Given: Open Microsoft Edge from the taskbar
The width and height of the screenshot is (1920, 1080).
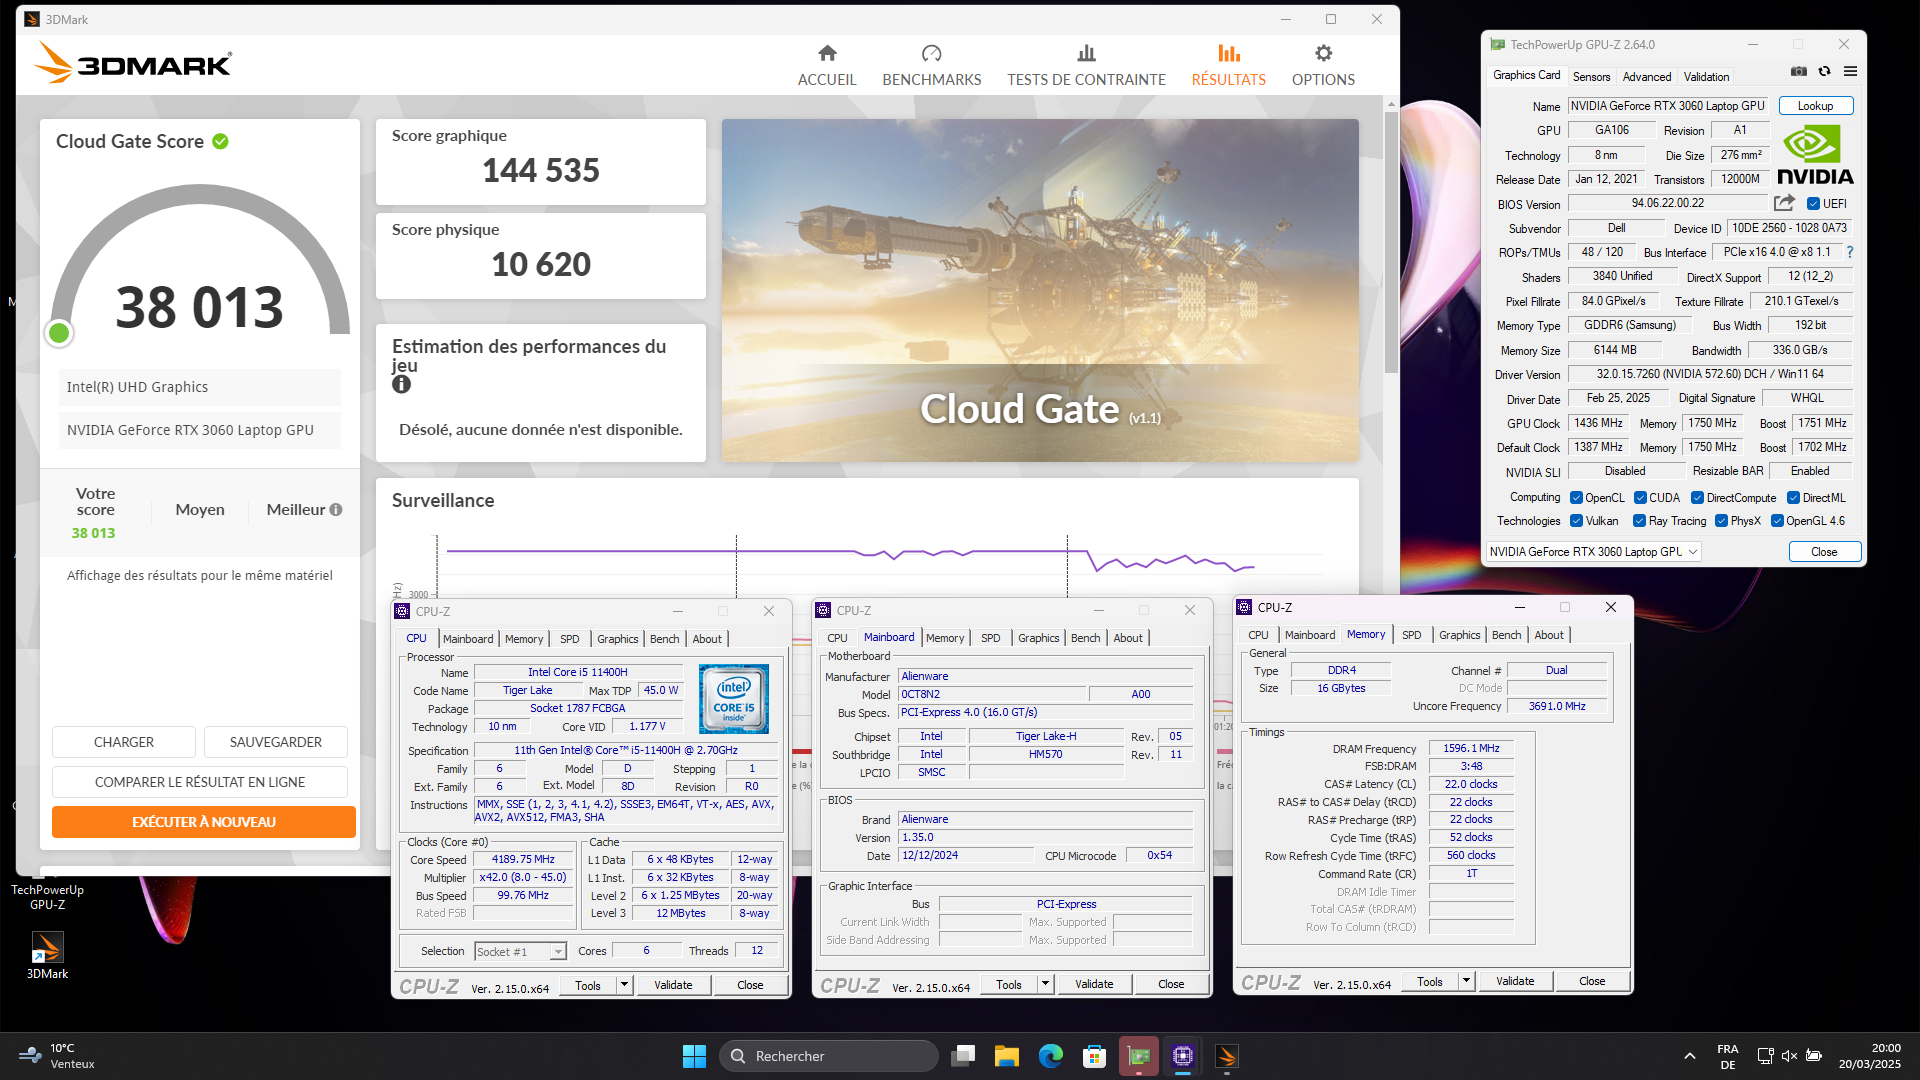Looking at the screenshot, I should point(1051,1056).
